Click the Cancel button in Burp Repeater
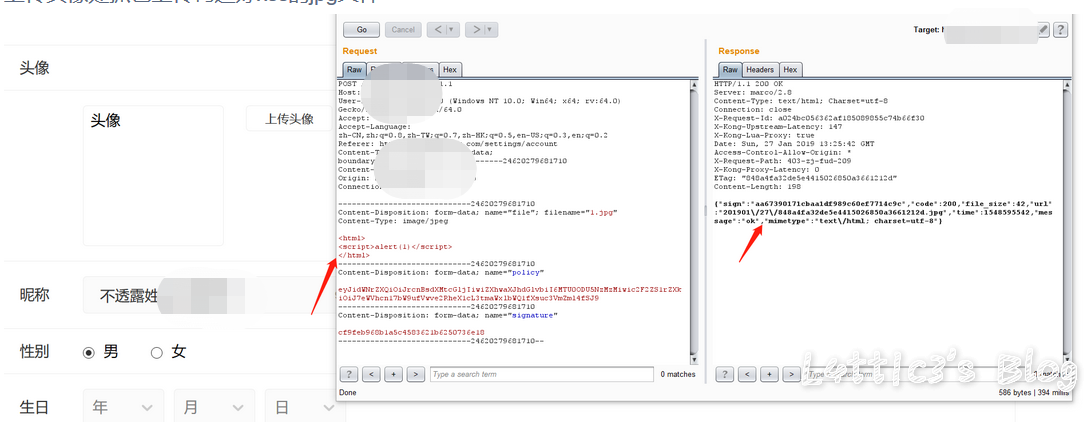The width and height of the screenshot is (1092, 446). pos(403,29)
